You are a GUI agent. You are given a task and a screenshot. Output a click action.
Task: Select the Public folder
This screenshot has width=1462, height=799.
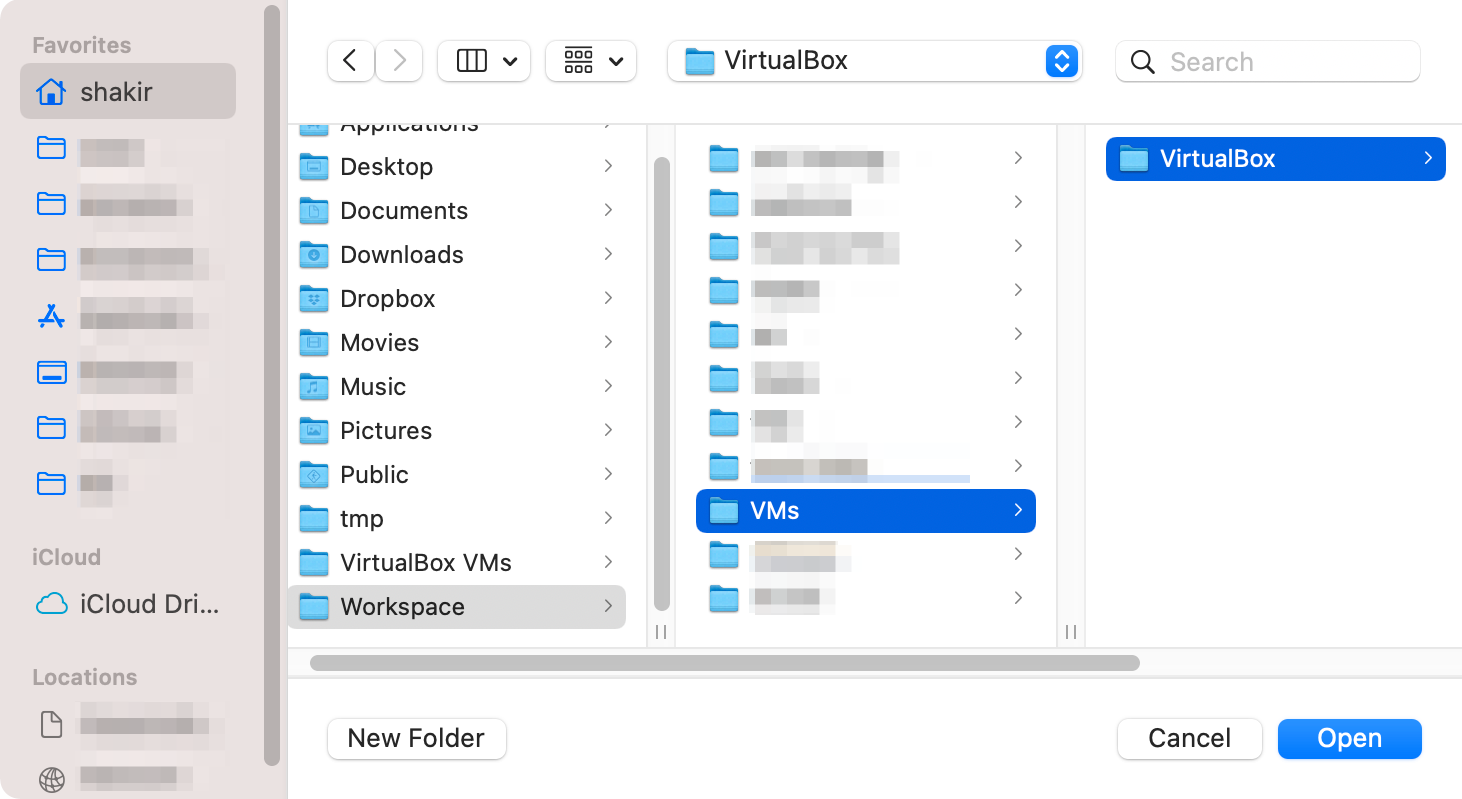457,475
